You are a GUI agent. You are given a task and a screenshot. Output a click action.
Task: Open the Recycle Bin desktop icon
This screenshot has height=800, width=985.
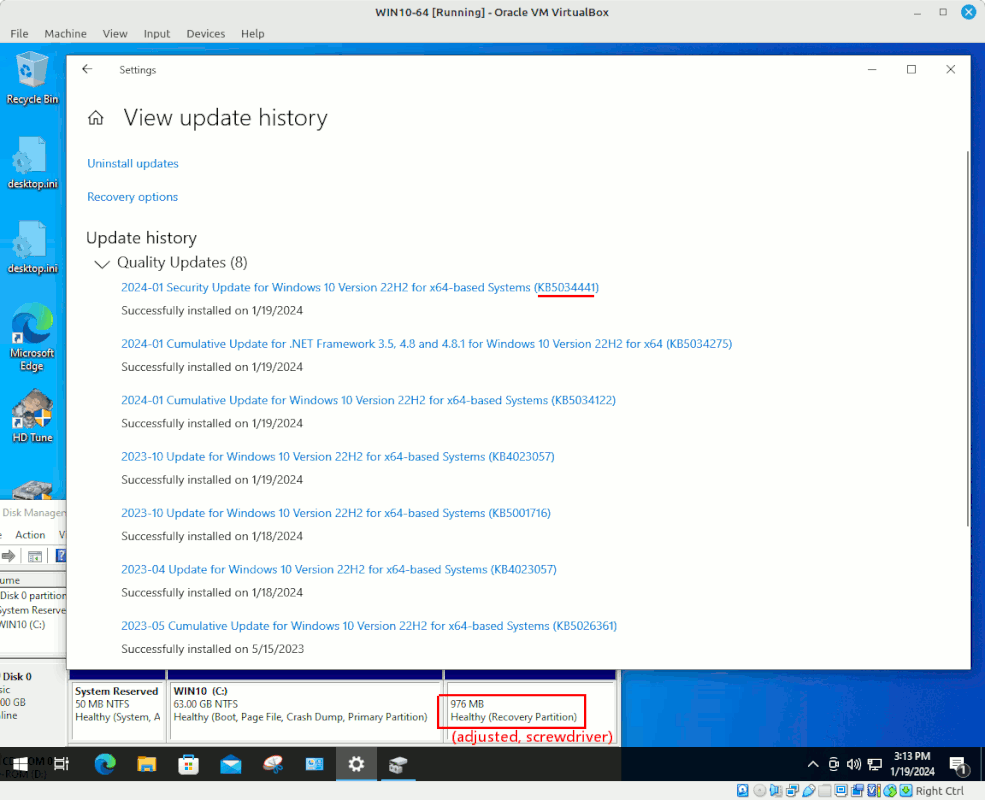(x=32, y=78)
